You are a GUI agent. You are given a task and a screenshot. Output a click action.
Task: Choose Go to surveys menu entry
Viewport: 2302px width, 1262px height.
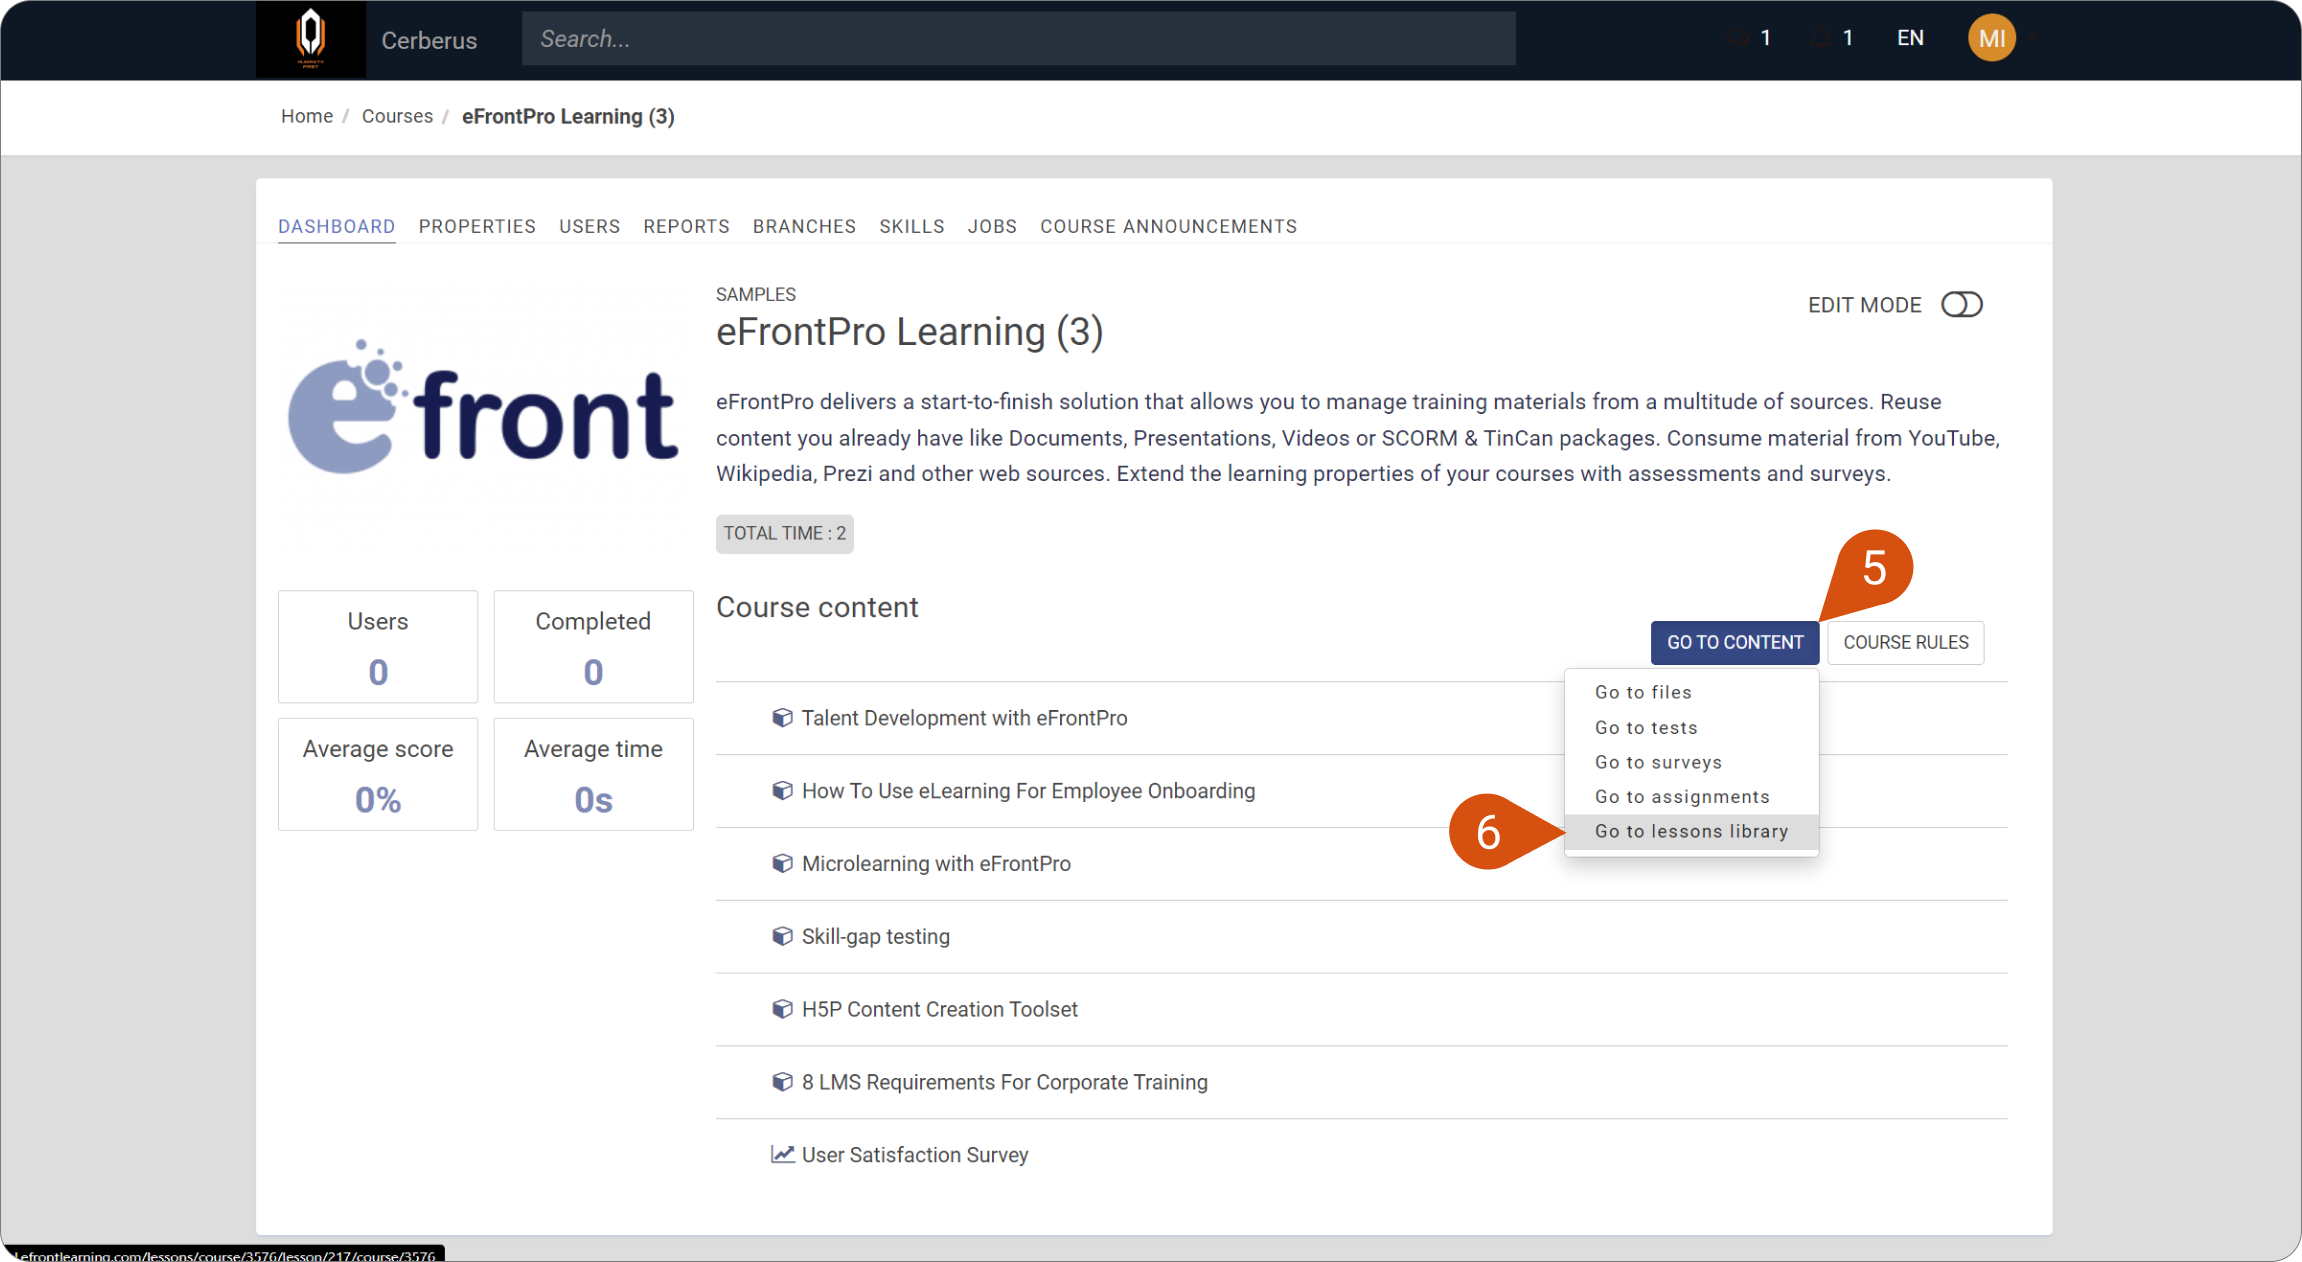(x=1691, y=762)
